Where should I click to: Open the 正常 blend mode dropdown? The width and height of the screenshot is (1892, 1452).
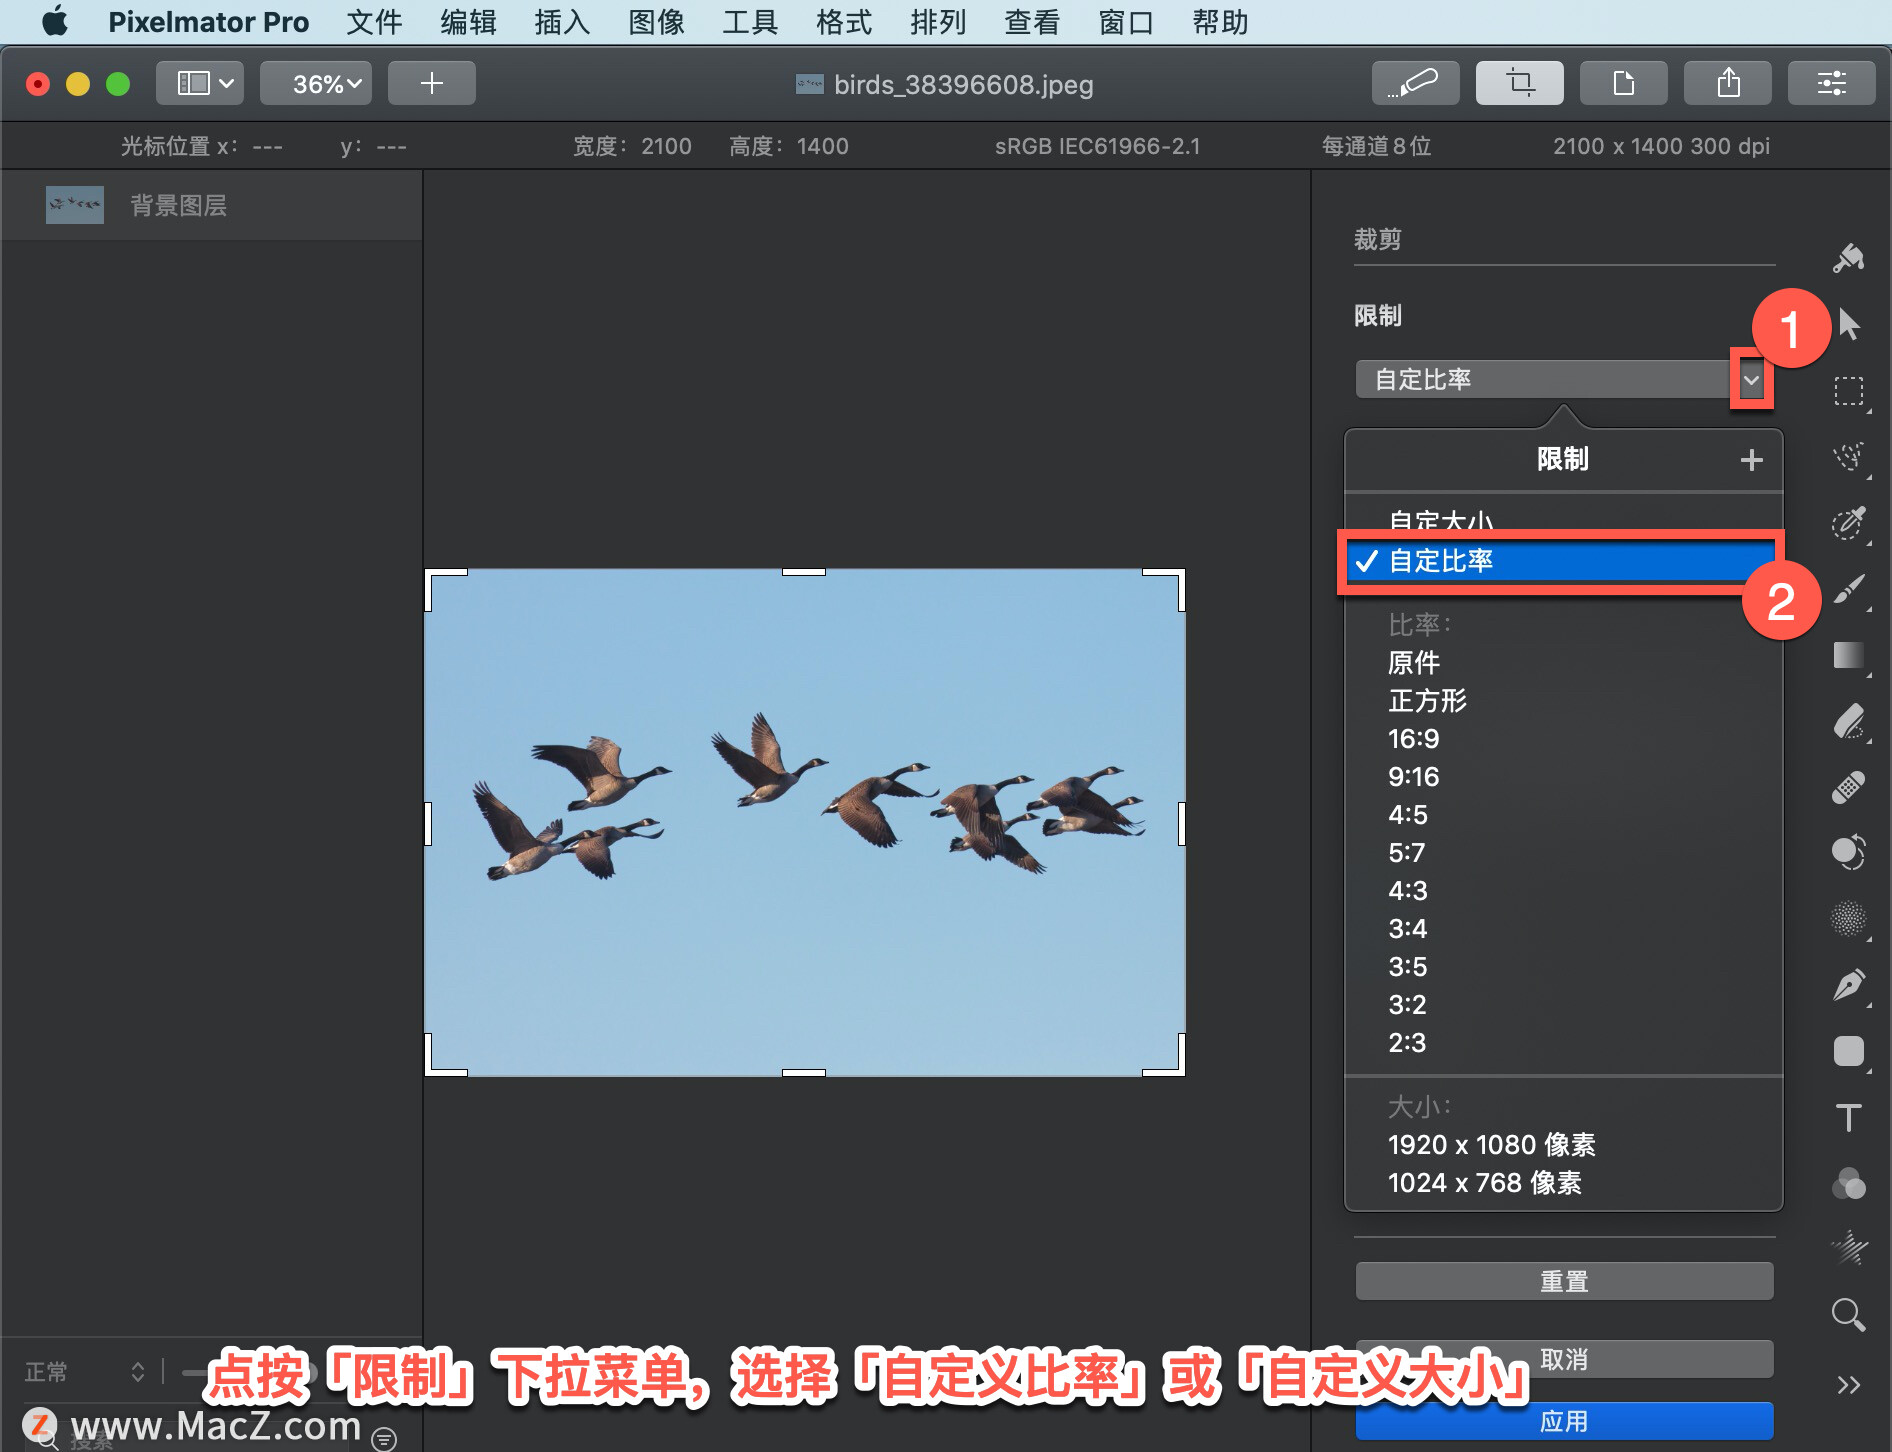coord(85,1372)
